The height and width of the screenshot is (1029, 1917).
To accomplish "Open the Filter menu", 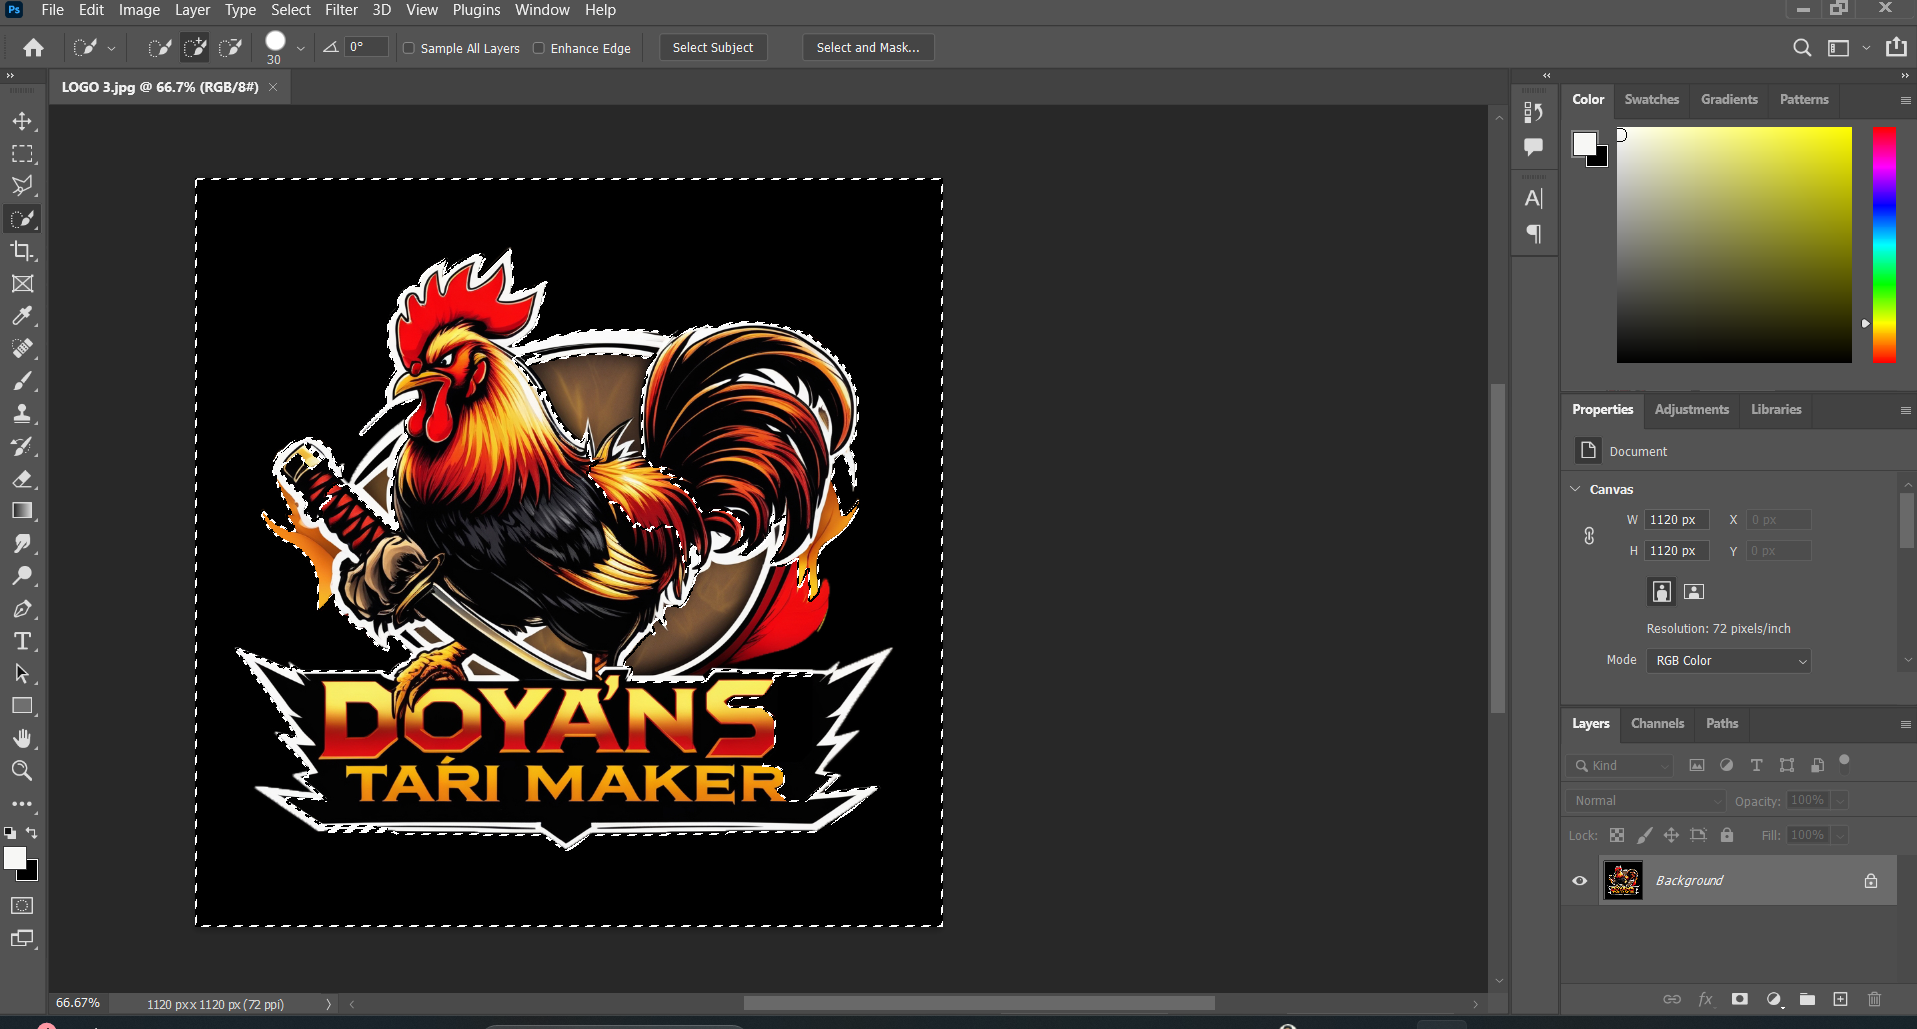I will pyautogui.click(x=341, y=10).
